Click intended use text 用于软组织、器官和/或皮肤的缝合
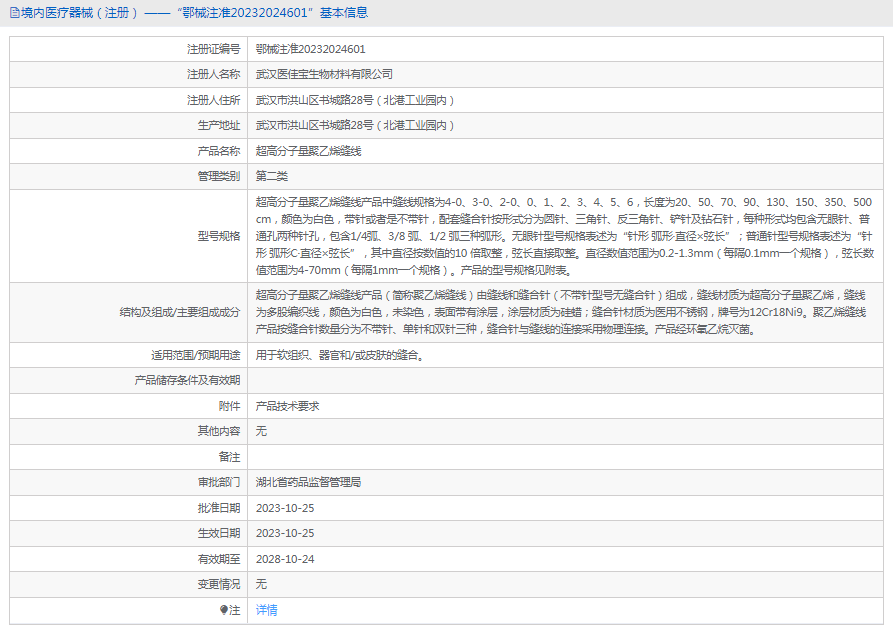893x633 pixels. (x=339, y=356)
